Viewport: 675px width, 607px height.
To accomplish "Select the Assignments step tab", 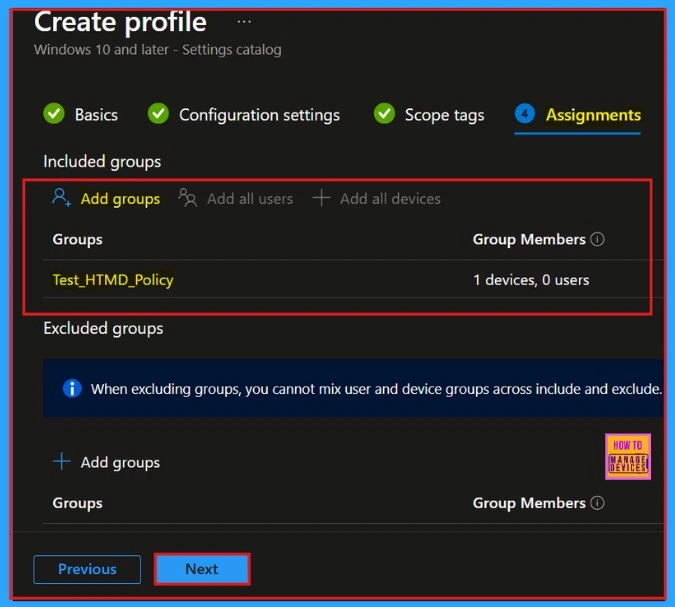I will [x=578, y=115].
